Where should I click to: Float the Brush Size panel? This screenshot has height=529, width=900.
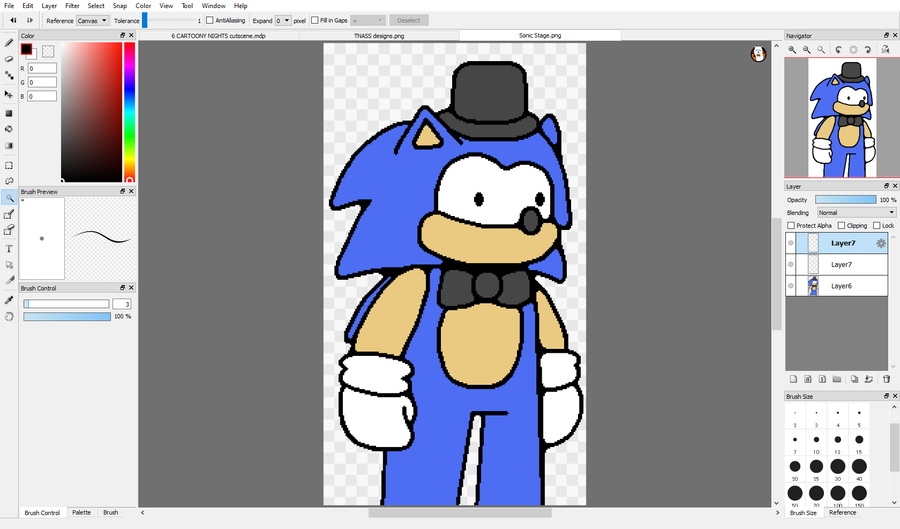click(x=886, y=396)
